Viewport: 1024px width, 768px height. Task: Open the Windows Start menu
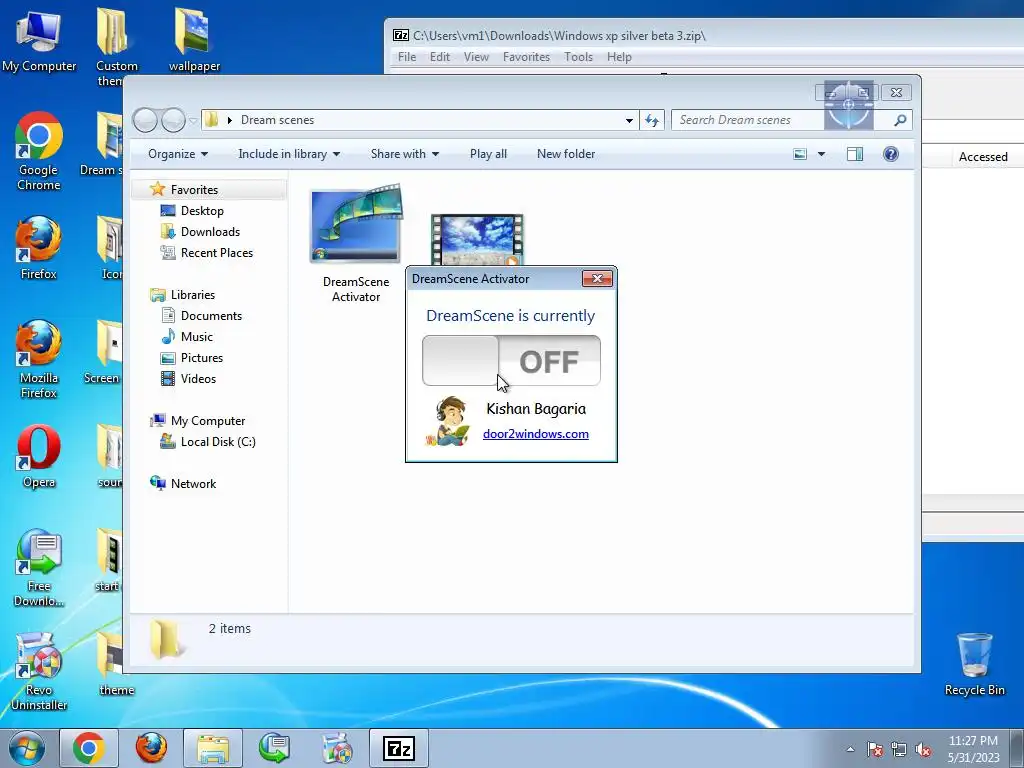(27, 748)
